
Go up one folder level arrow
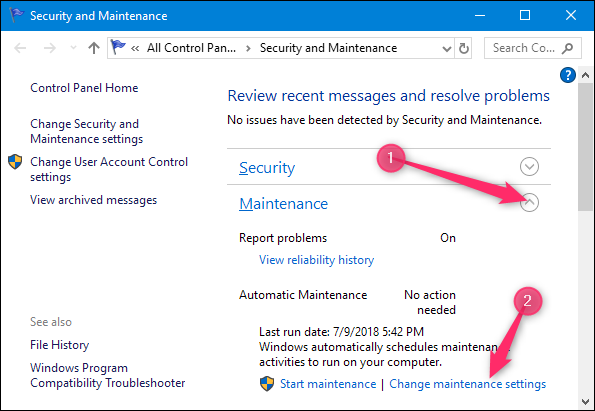(x=94, y=48)
